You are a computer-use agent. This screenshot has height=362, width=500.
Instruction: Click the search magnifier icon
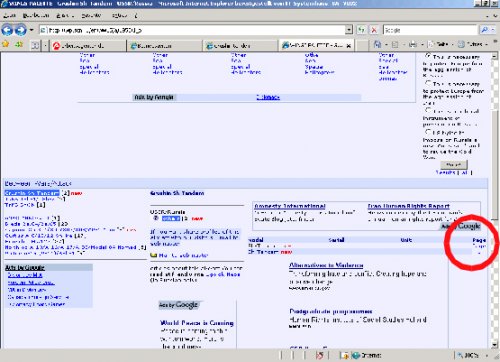point(484,30)
